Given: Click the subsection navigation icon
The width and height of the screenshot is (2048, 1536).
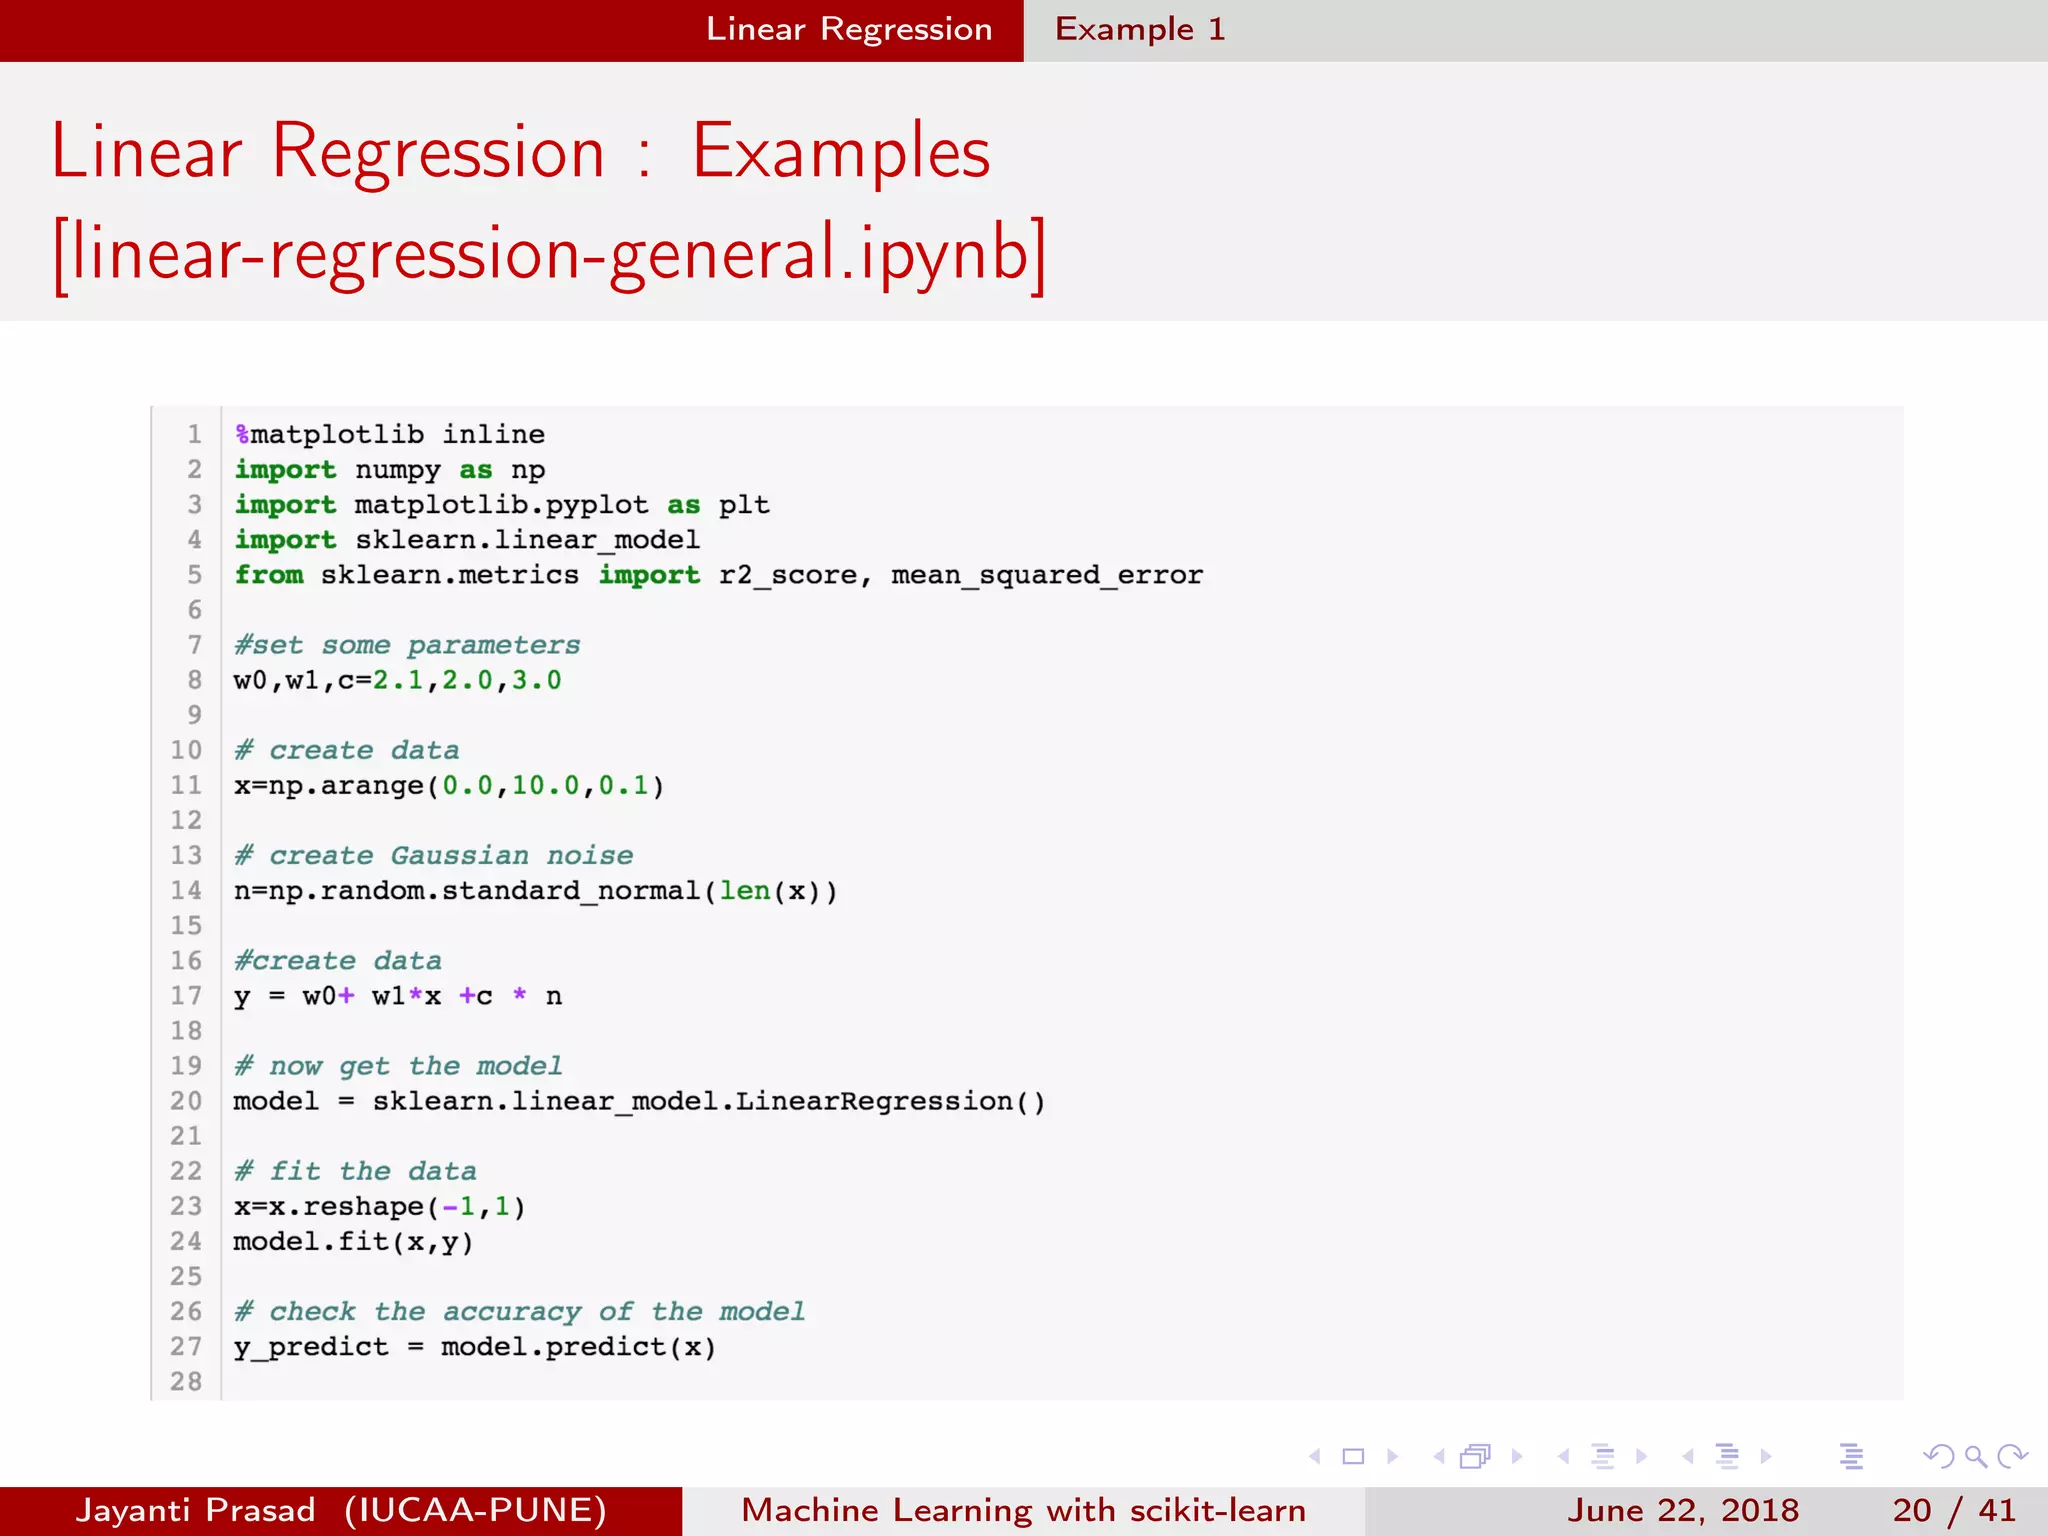Looking at the screenshot, I should coord(1603,1457).
